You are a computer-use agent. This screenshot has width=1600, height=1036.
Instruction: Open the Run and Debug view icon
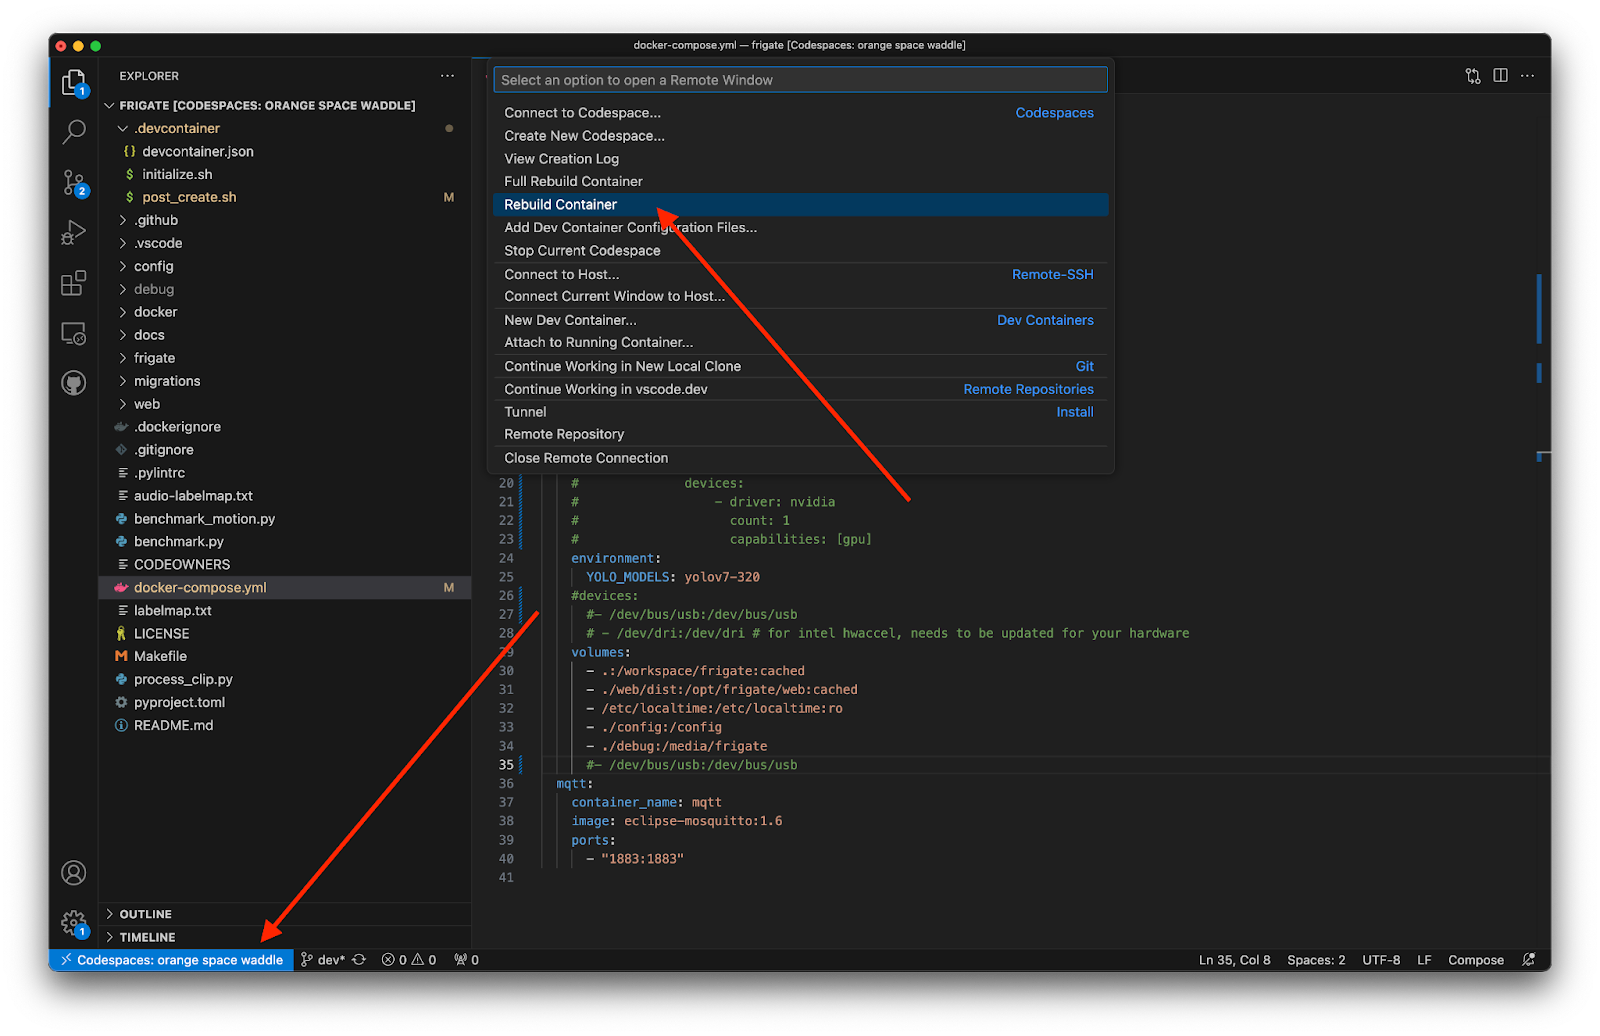(74, 233)
